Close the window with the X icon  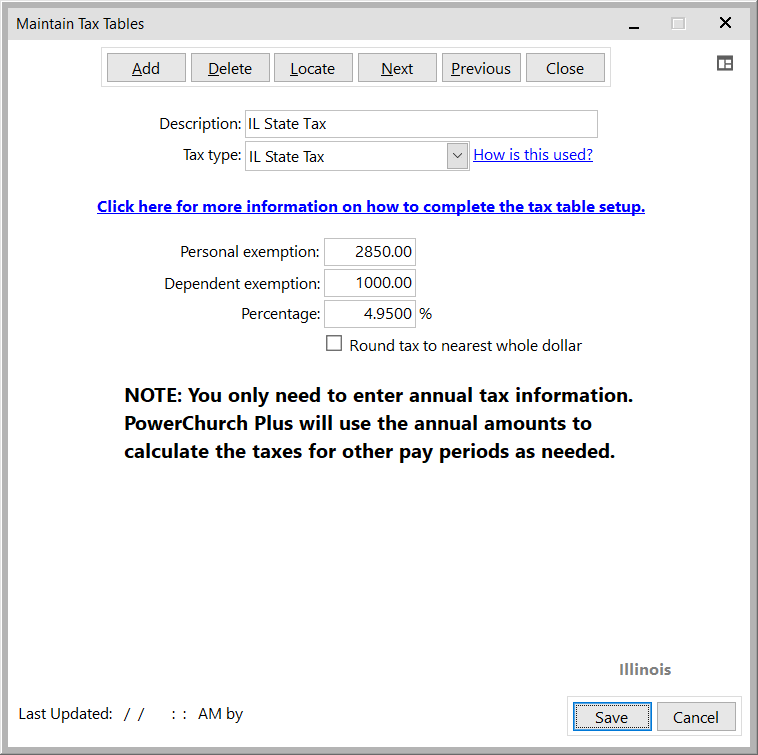[725, 23]
